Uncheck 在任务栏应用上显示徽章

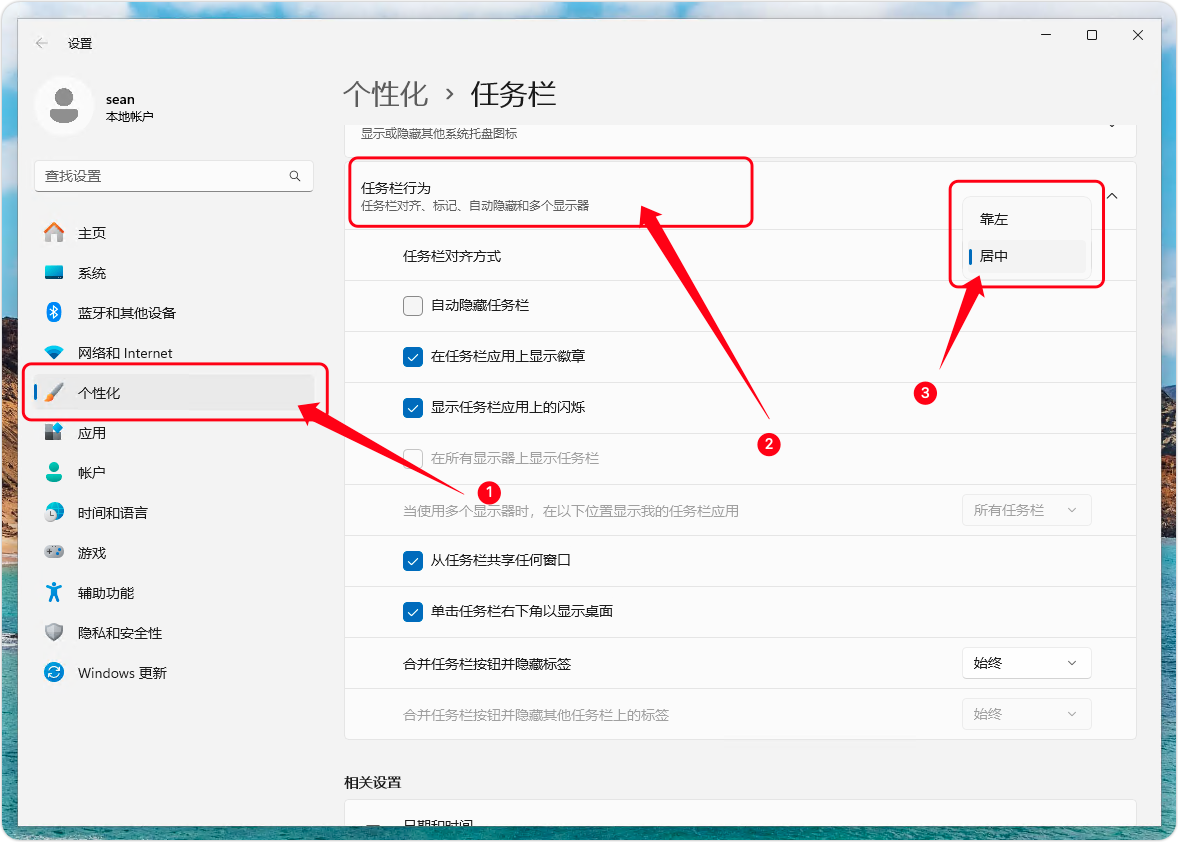pos(412,357)
